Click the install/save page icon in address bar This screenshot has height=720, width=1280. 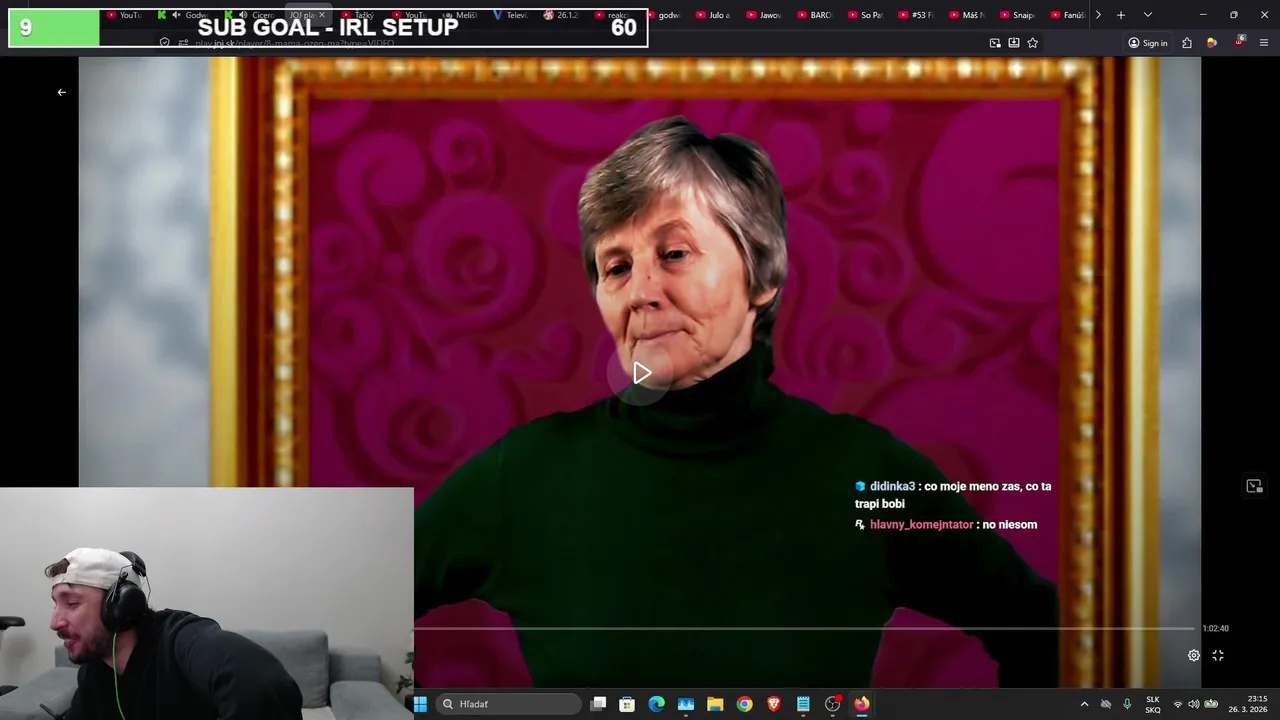coord(1014,43)
